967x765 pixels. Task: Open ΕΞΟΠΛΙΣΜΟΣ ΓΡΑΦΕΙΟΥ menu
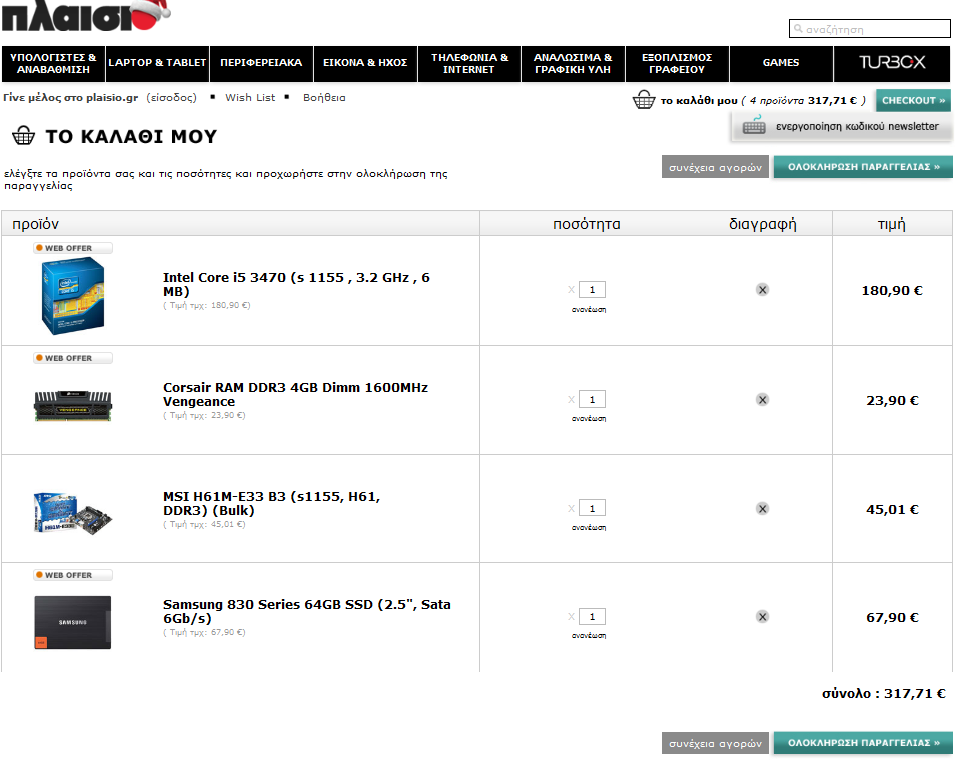point(677,64)
